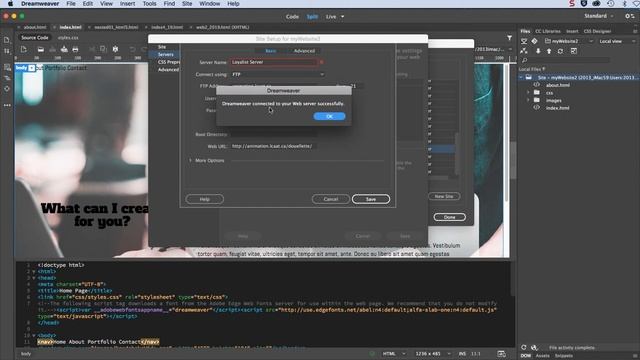Select CSS Preprocessors in Site Setup sidebar

tap(168, 62)
